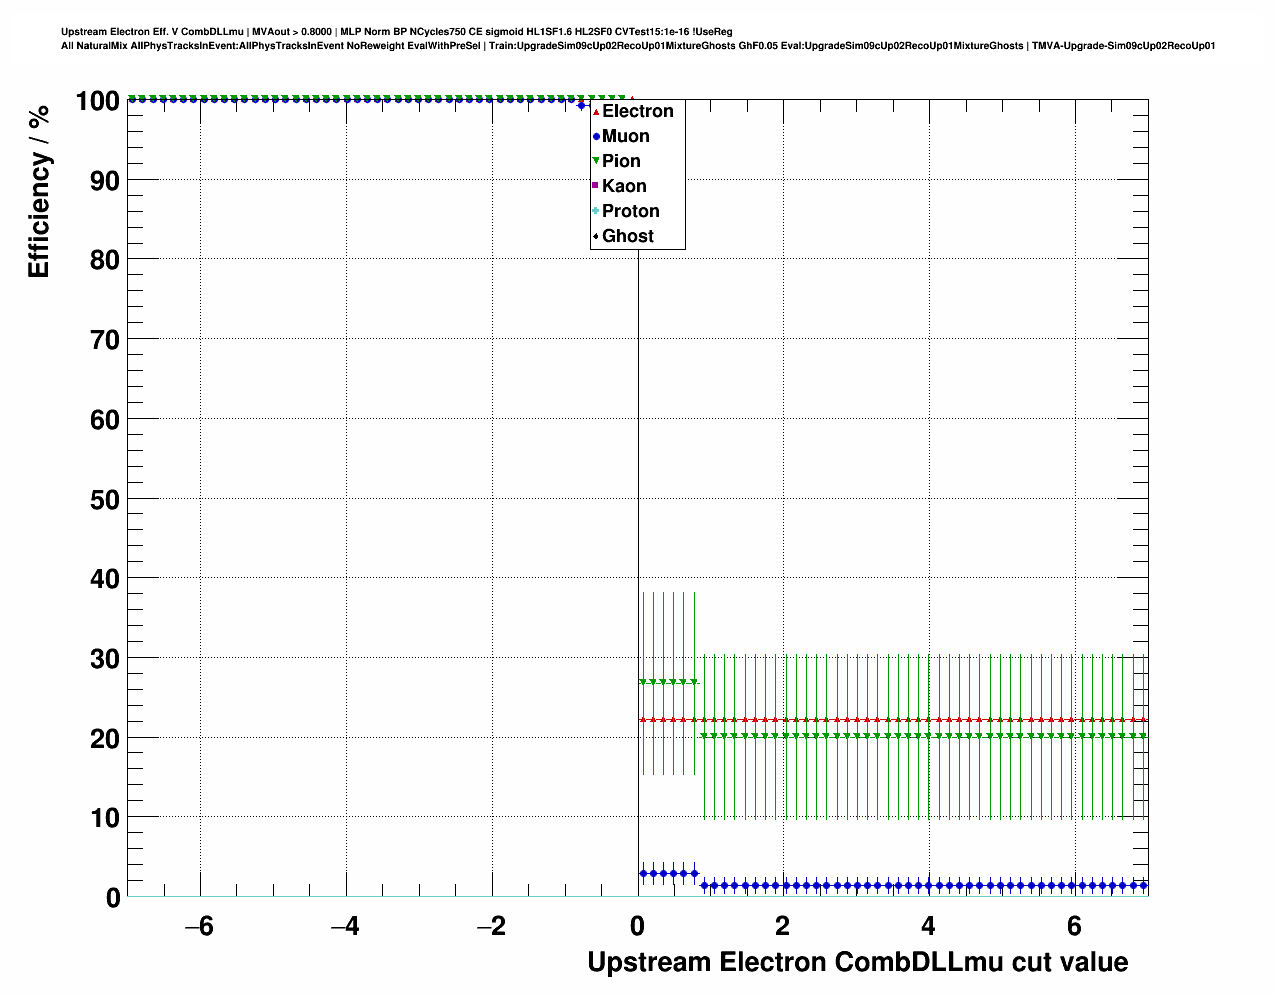Click the blue circle Muon marker in legend
The image size is (1276, 996).
596,137
